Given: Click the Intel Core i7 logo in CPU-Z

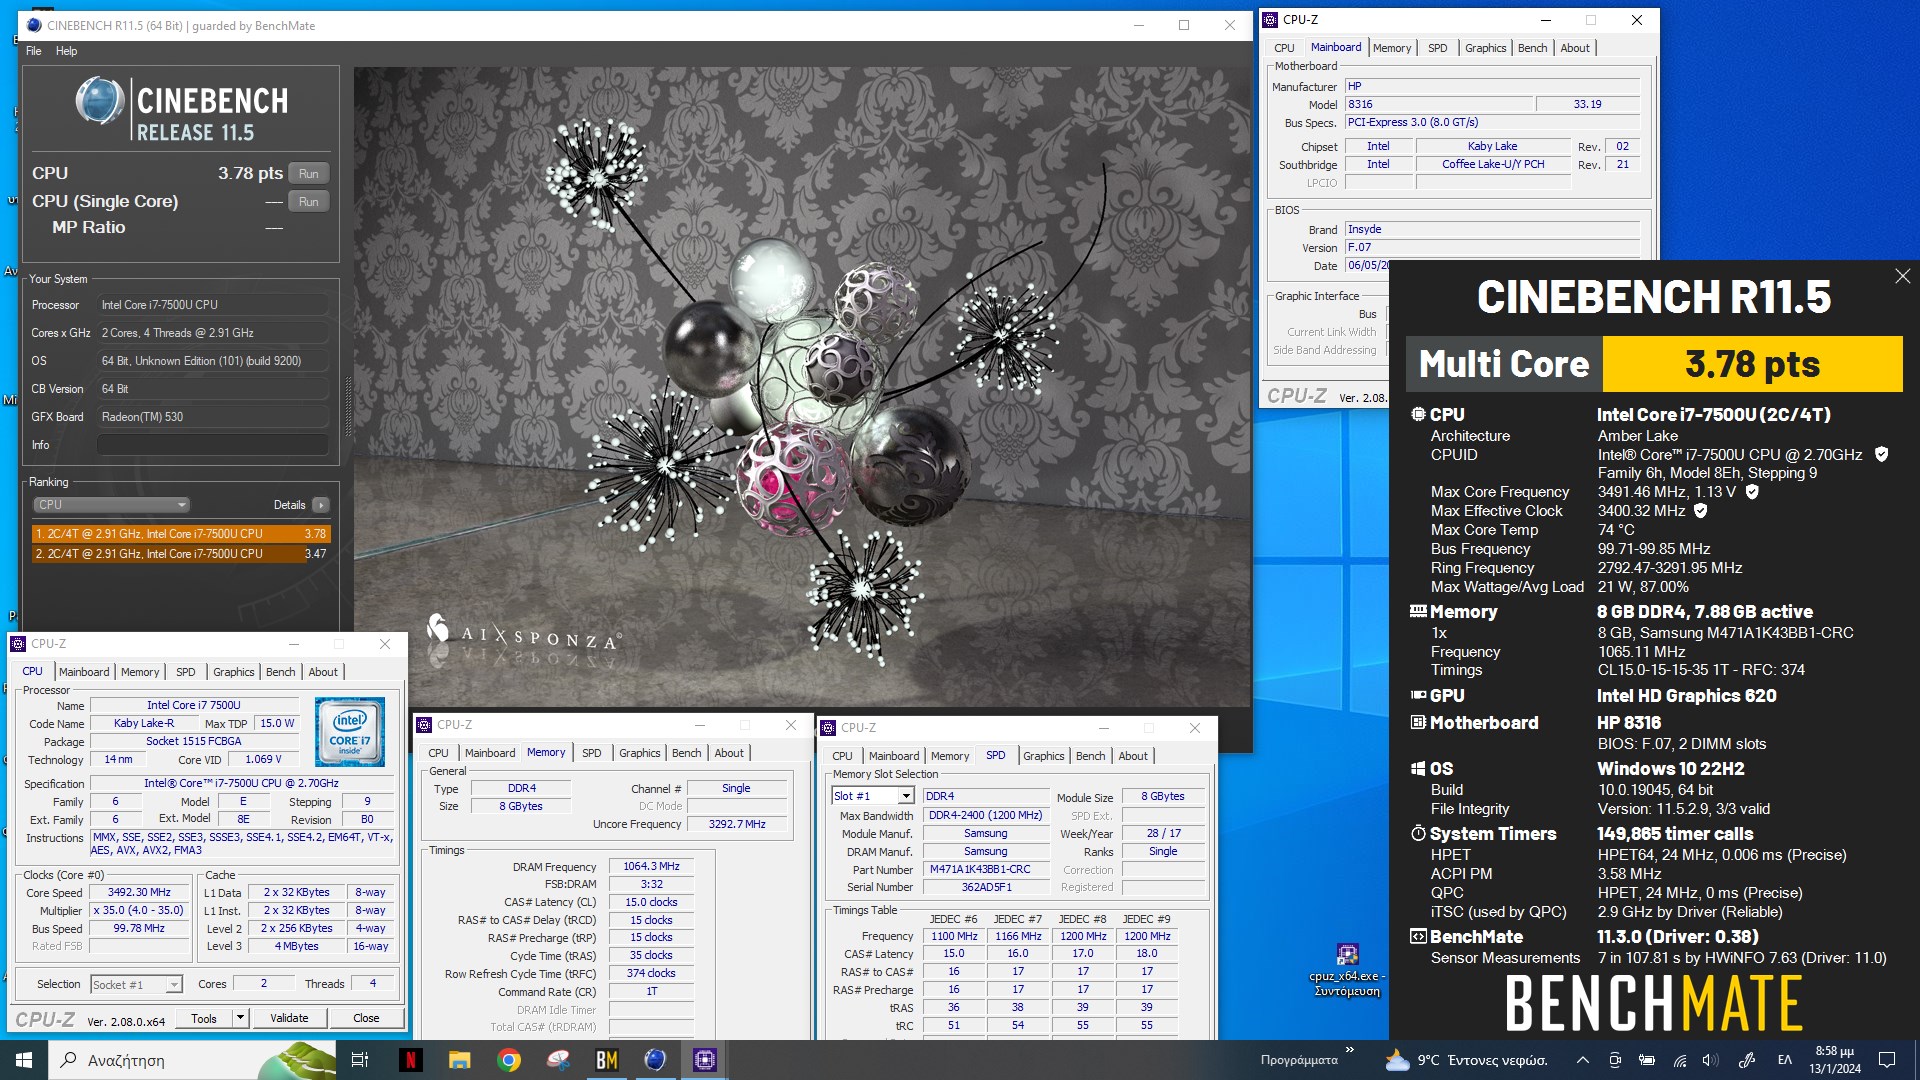Looking at the screenshot, I should (350, 733).
